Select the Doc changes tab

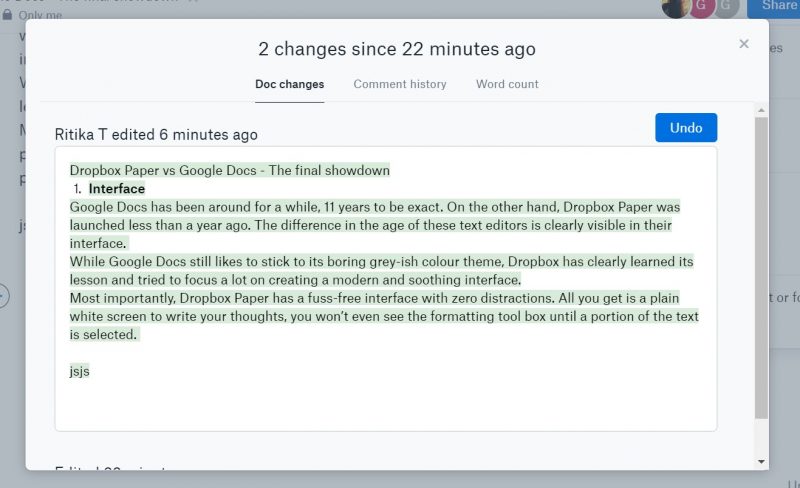point(289,84)
